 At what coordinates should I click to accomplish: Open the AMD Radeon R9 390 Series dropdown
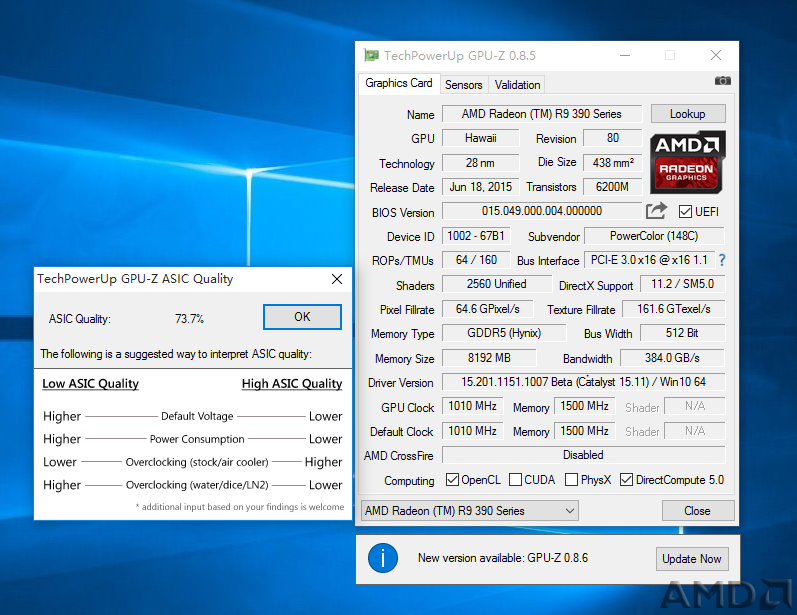[470, 510]
